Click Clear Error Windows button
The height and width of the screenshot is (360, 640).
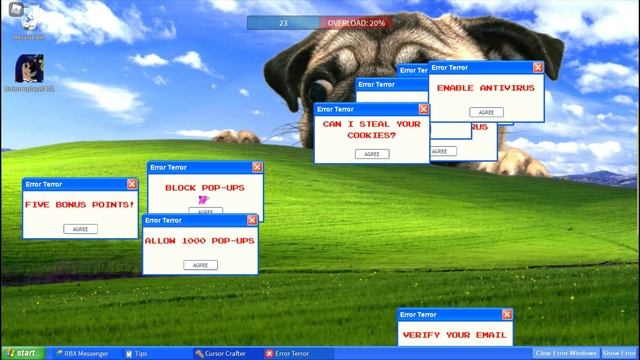point(566,353)
